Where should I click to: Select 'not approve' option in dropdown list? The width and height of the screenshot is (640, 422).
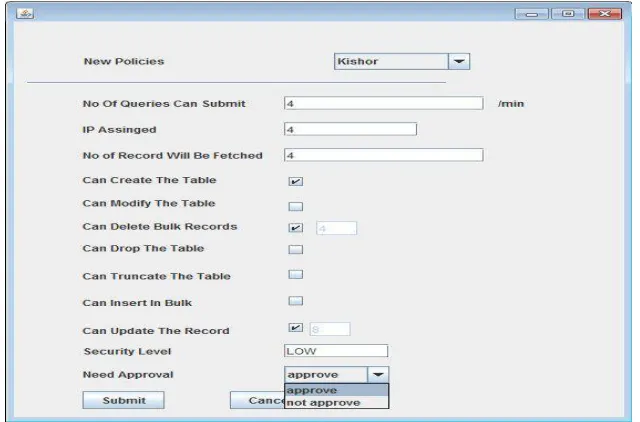click(336, 402)
